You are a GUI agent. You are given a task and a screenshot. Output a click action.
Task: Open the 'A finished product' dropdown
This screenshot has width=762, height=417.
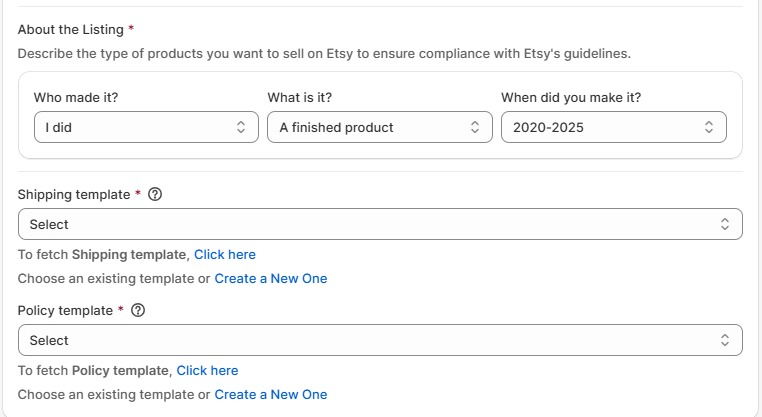(x=380, y=127)
